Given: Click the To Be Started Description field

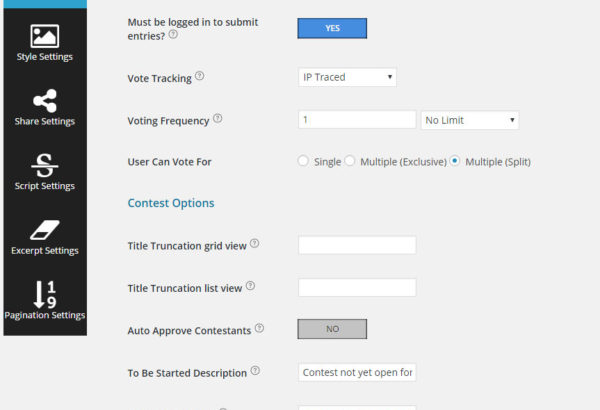Looking at the screenshot, I should [357, 372].
